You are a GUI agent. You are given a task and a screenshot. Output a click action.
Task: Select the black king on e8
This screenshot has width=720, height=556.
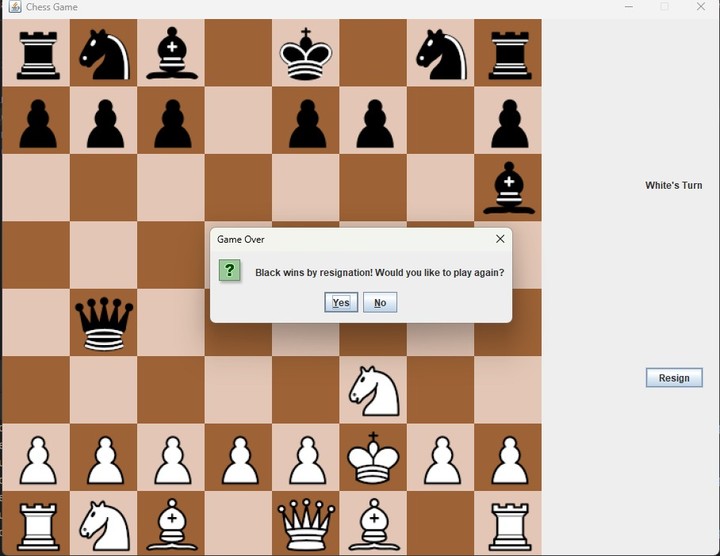click(305, 54)
